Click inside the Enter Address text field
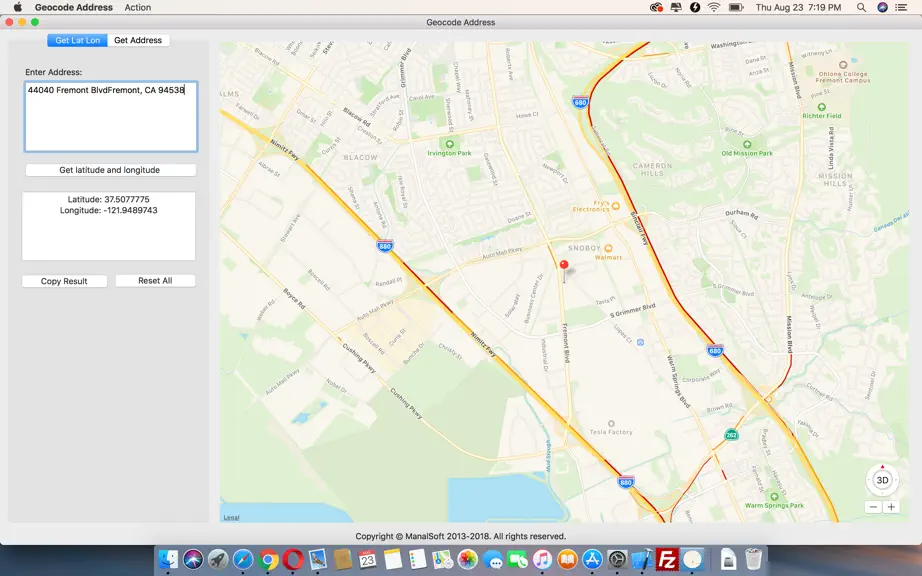 pos(111,116)
